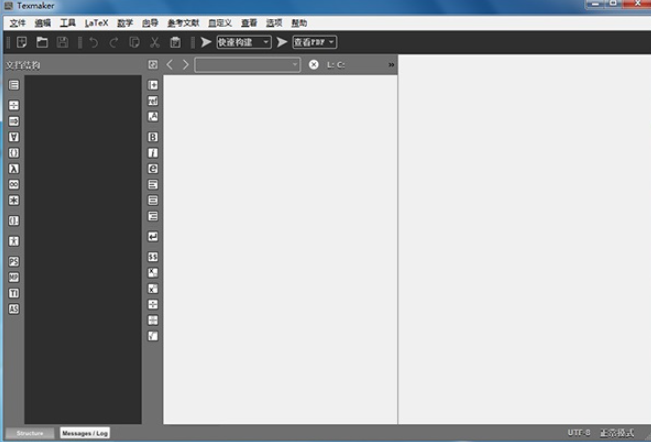Open the Greek letters panel (λ icon)
This screenshot has height=442, width=651.
coord(14,168)
